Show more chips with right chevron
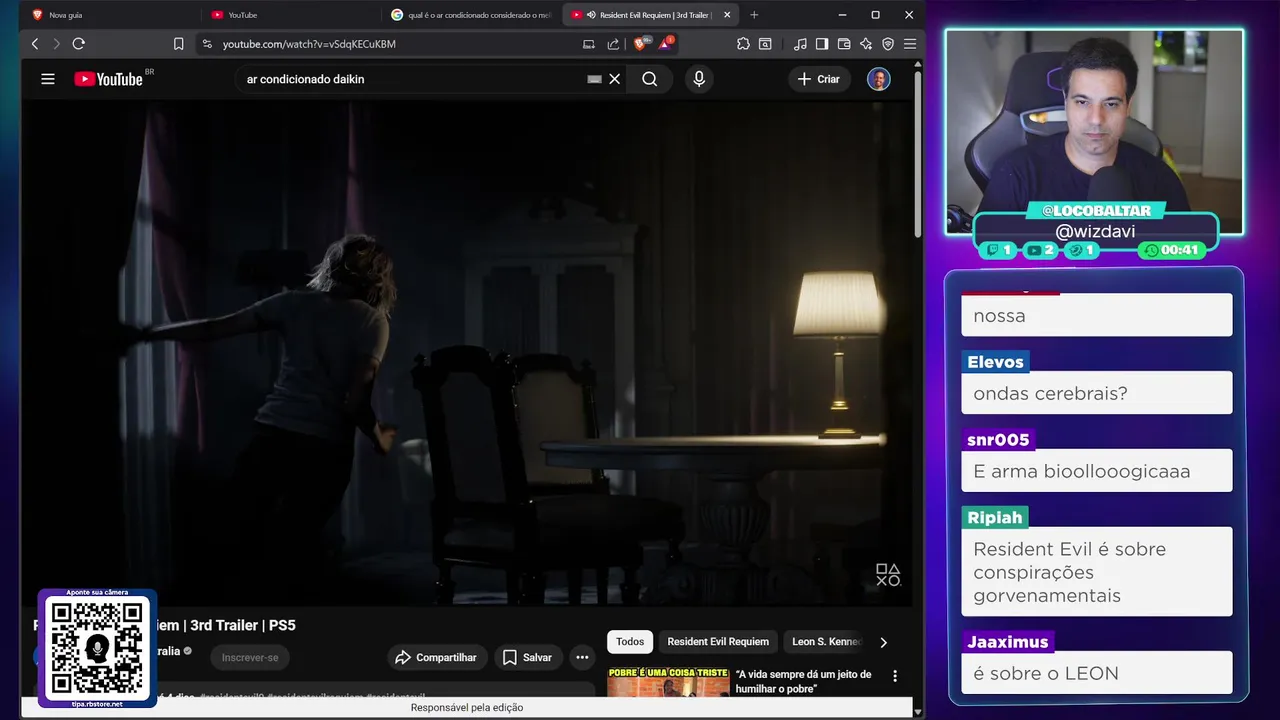The image size is (1280, 720). click(883, 642)
